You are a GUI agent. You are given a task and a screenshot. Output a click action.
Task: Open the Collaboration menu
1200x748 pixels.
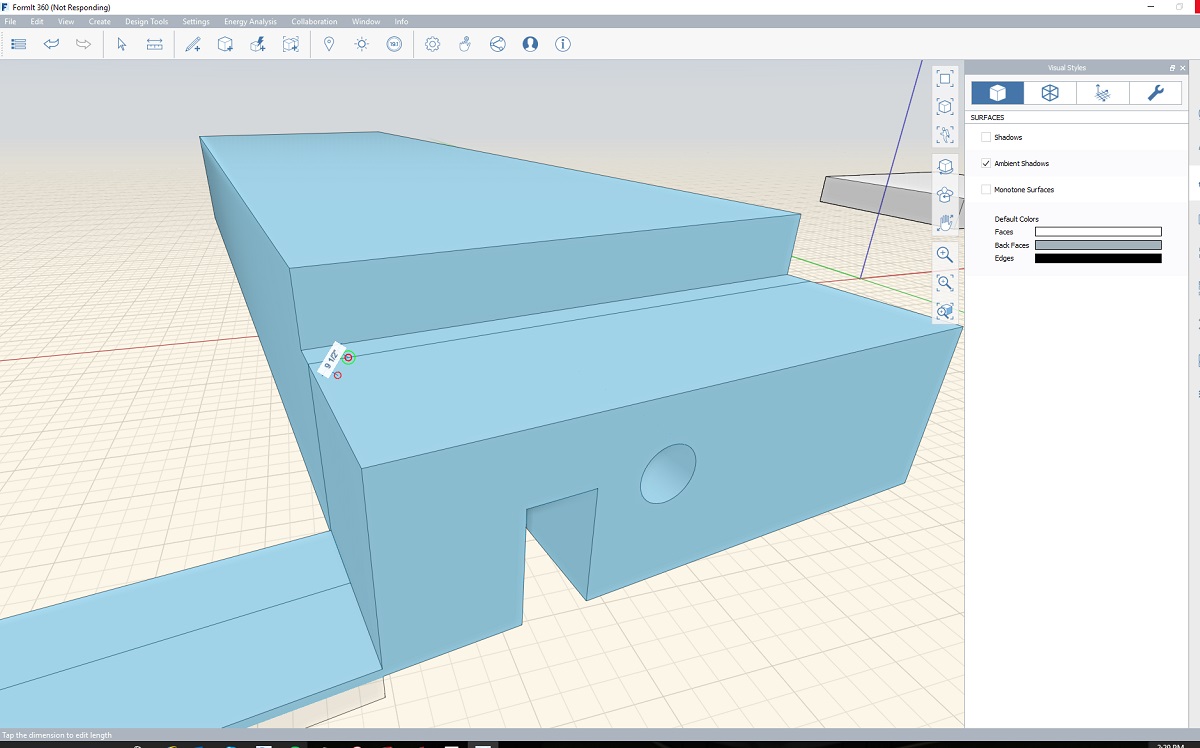[x=314, y=21]
